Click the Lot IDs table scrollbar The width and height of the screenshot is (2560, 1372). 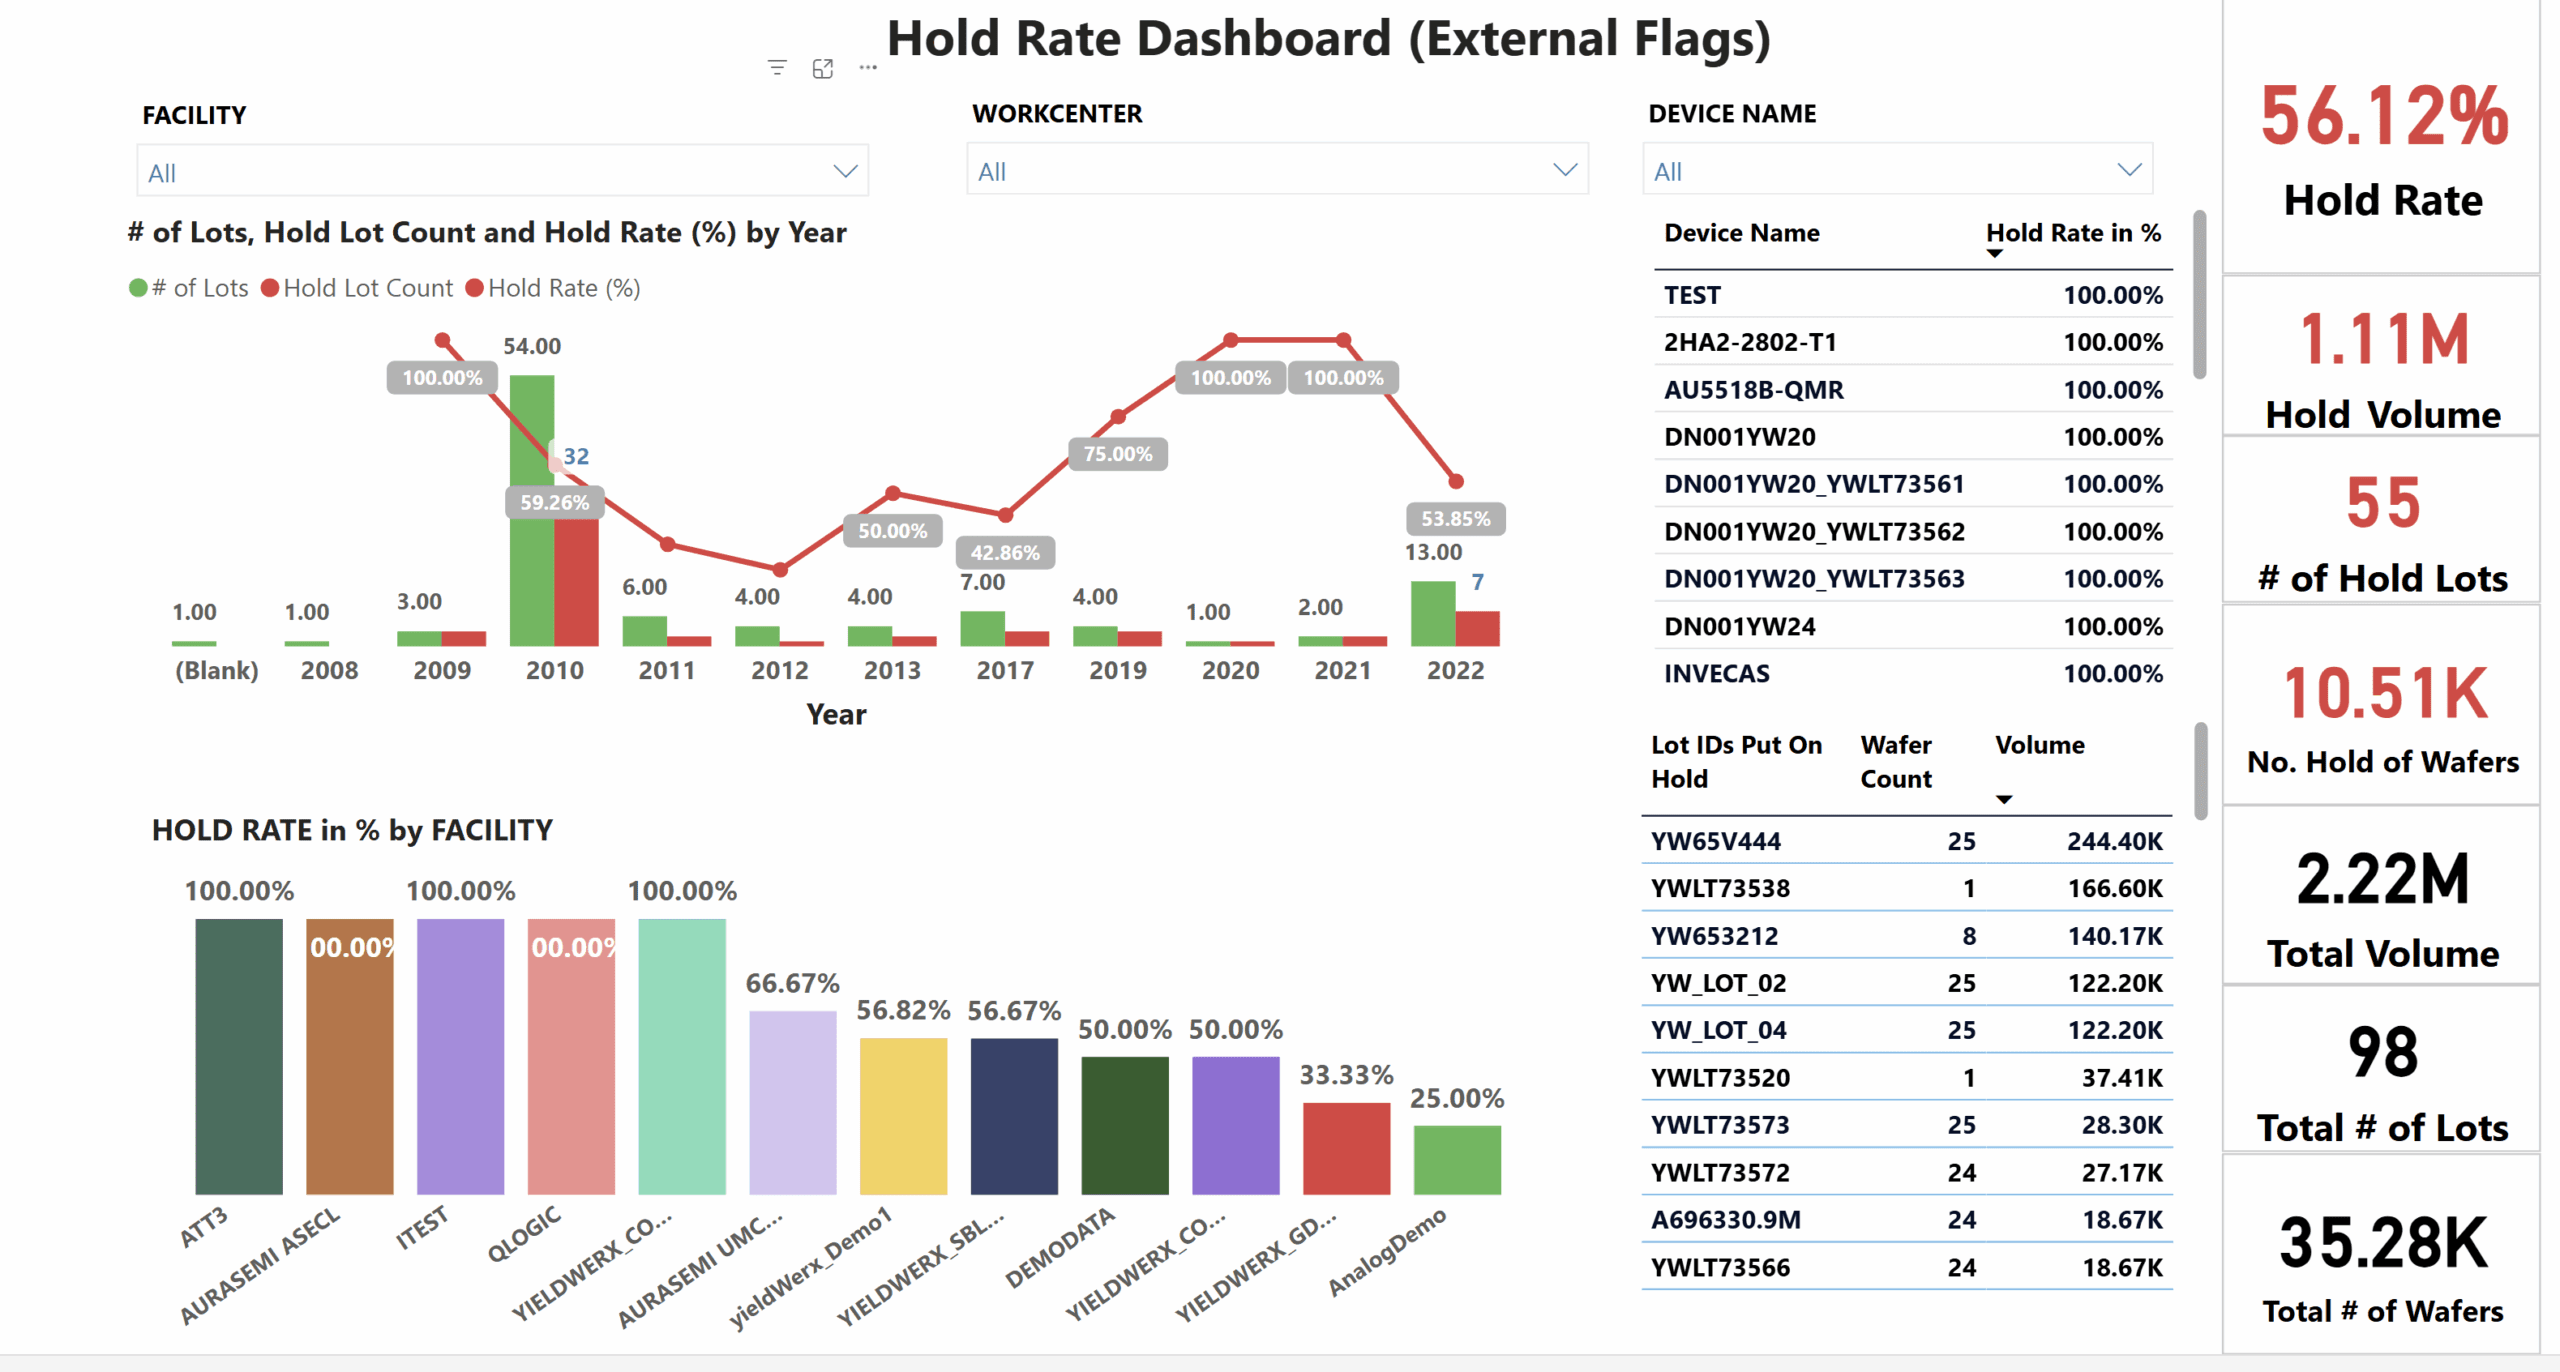coord(2200,771)
